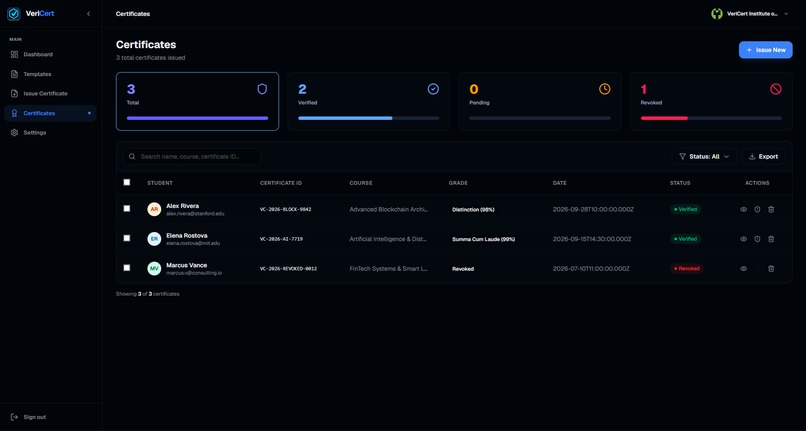Click the DATE column header
Viewport: 806px width, 431px height.
559,183
